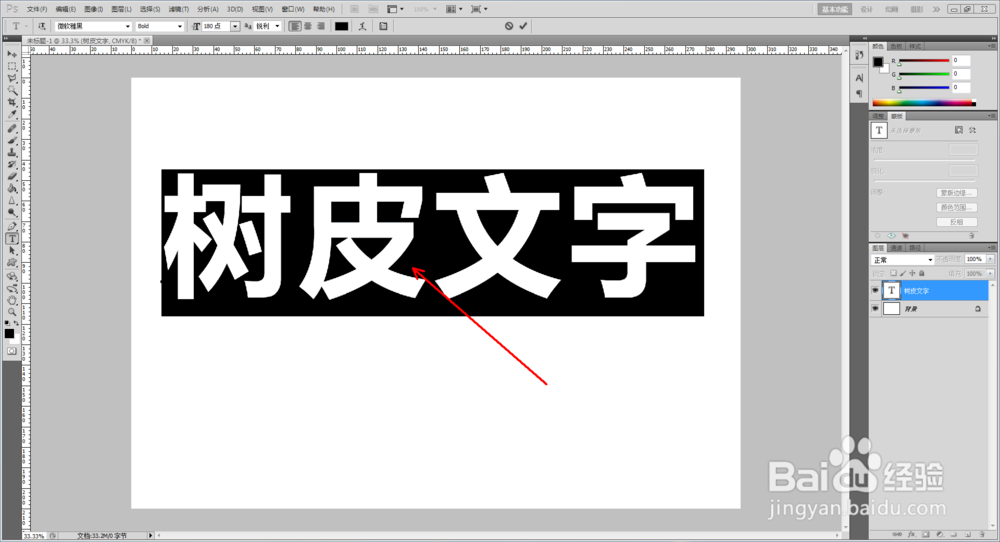This screenshot has width=1000, height=542.
Task: Reset default foreground and background colors
Action: (x=7, y=324)
